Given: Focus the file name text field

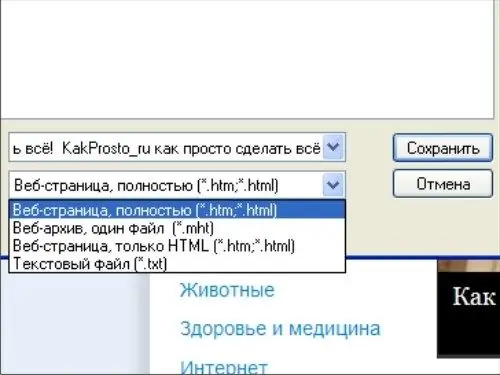Looking at the screenshot, I should [166, 148].
